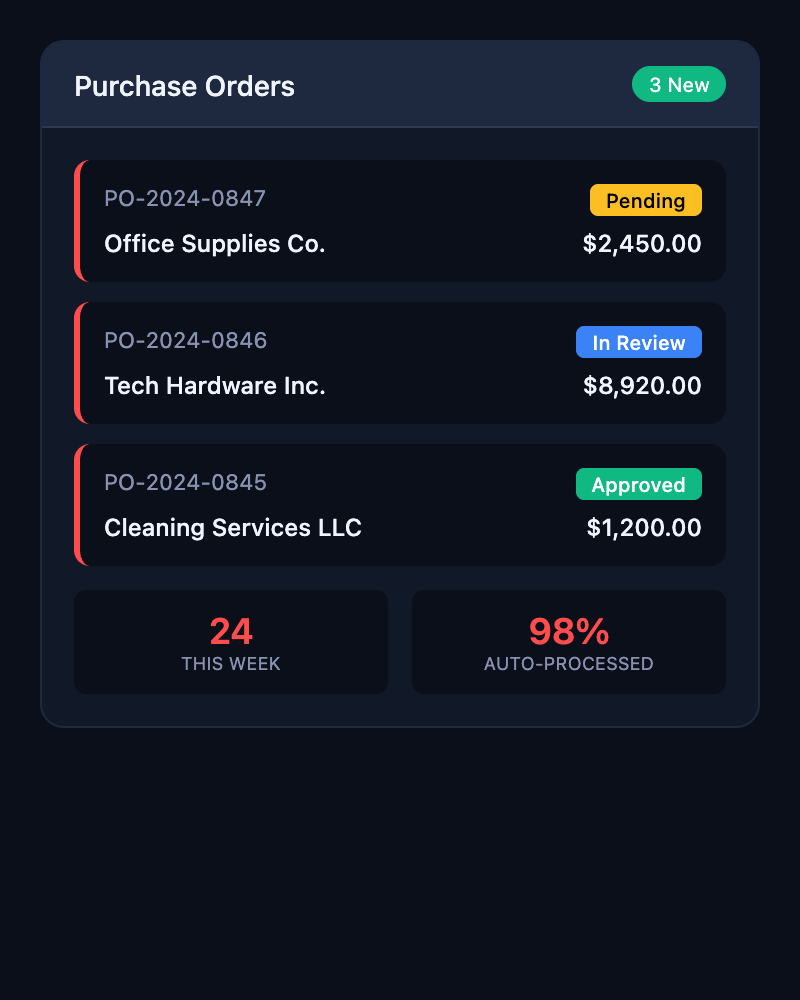800x1000 pixels.
Task: Click the $1,200.00 amount for Cleaning Services
Action: (643, 528)
